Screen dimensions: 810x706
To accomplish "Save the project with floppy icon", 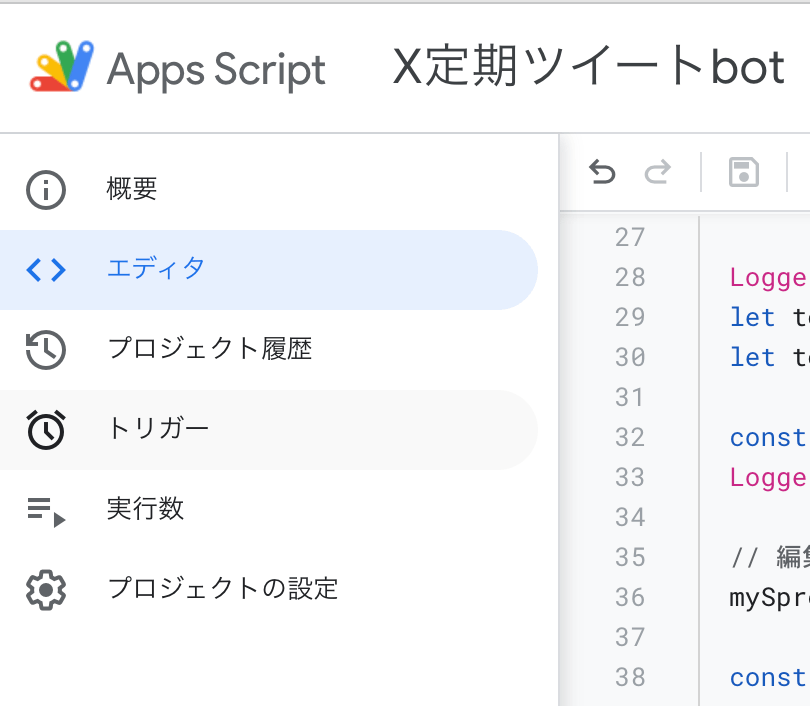I will click(x=744, y=172).
